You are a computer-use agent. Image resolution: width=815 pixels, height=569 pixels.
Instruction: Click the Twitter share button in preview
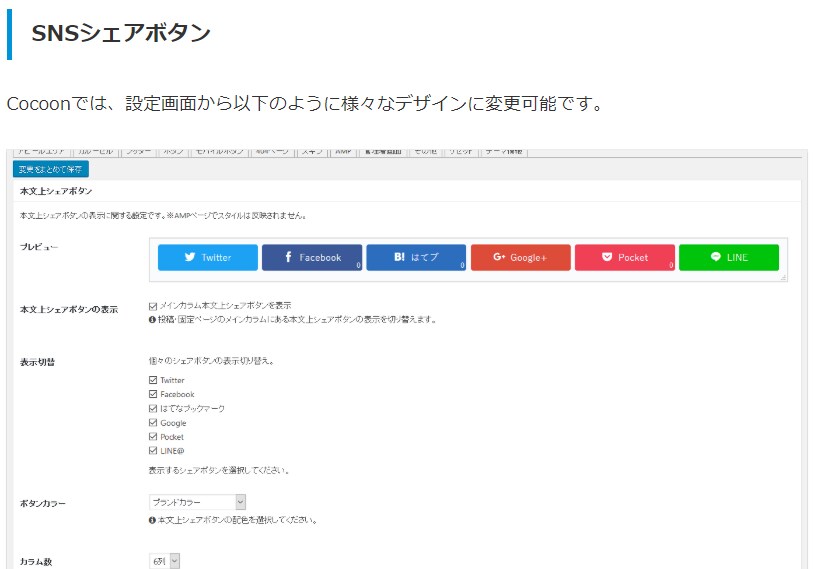[x=207, y=257]
